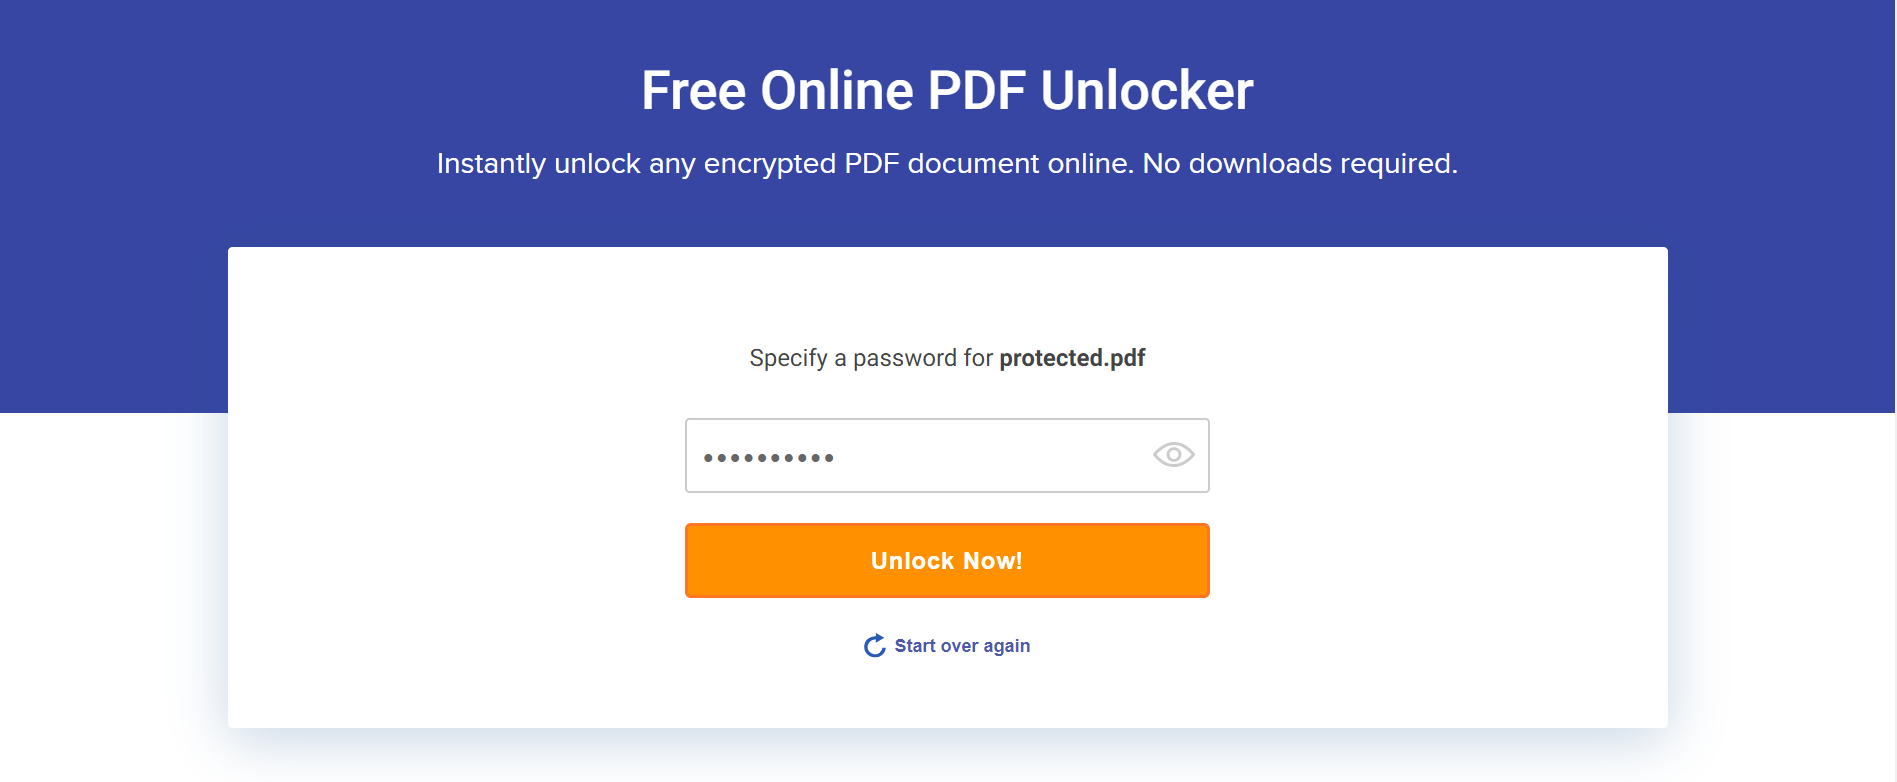Screen dimensions: 1897x782
Task: Click the empty area inside the password box
Action: click(990, 455)
